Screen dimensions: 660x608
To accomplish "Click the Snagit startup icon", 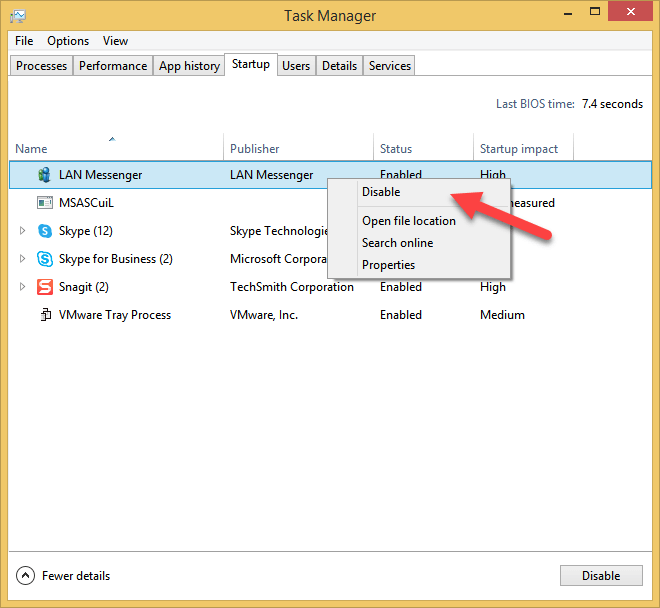I will click(44, 287).
